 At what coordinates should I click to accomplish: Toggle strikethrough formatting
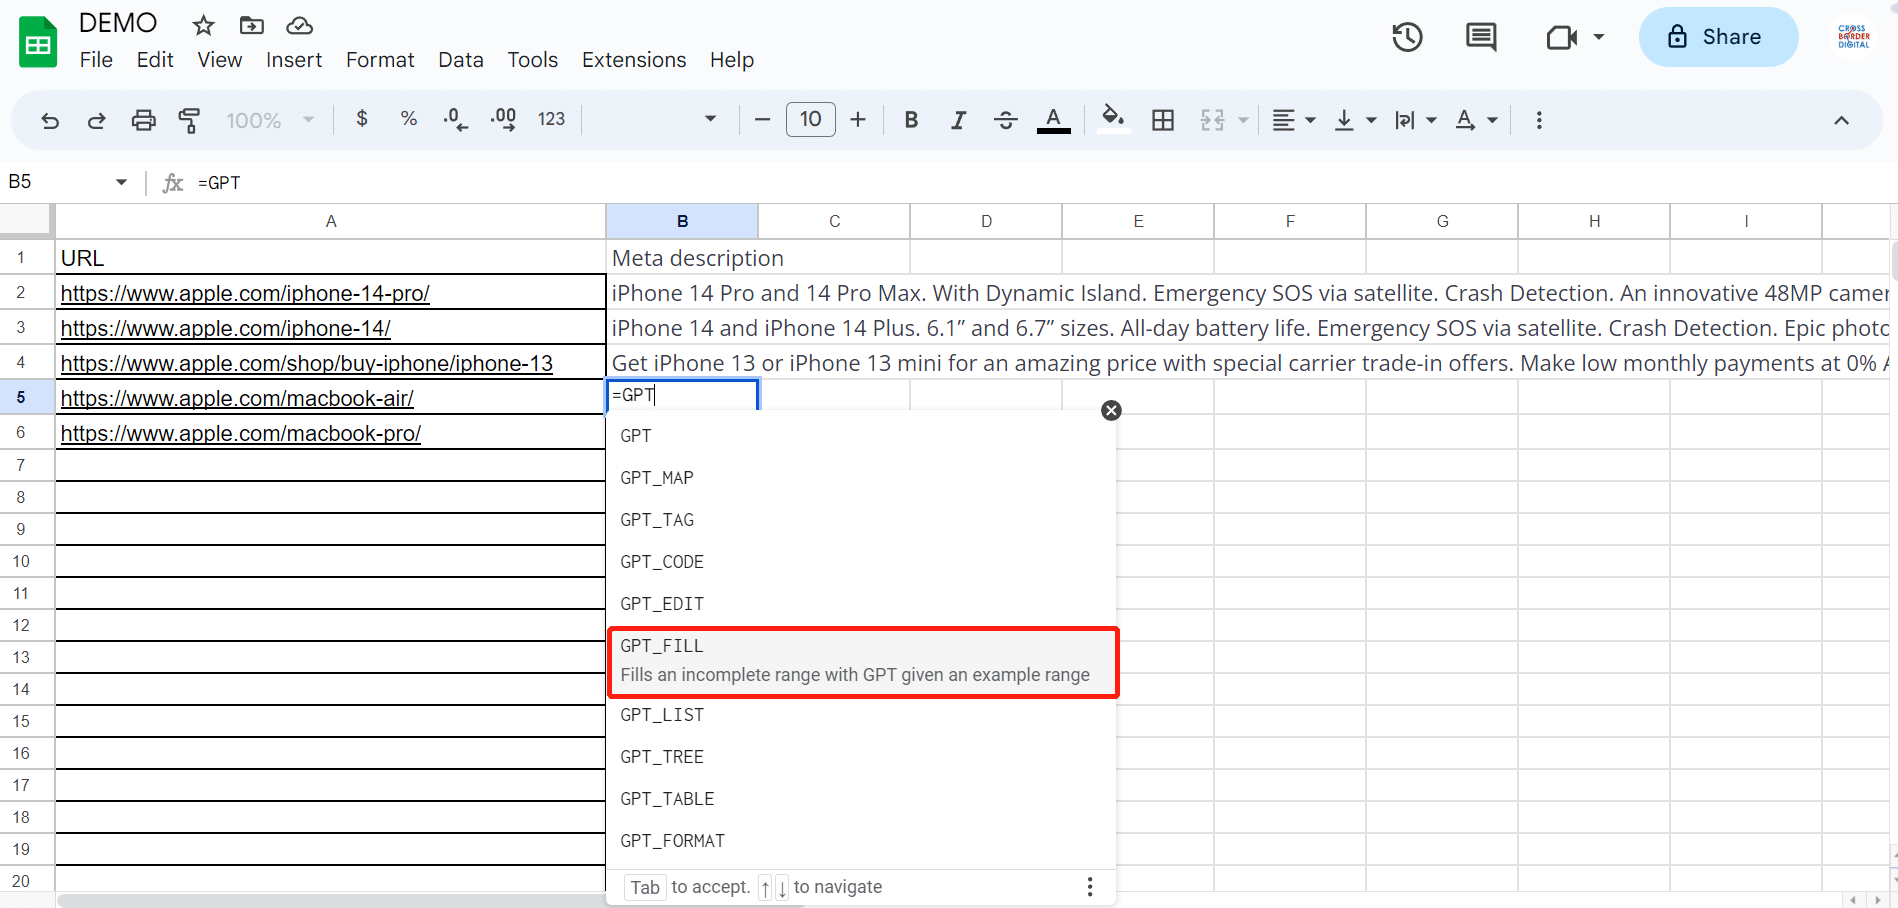coord(1006,120)
